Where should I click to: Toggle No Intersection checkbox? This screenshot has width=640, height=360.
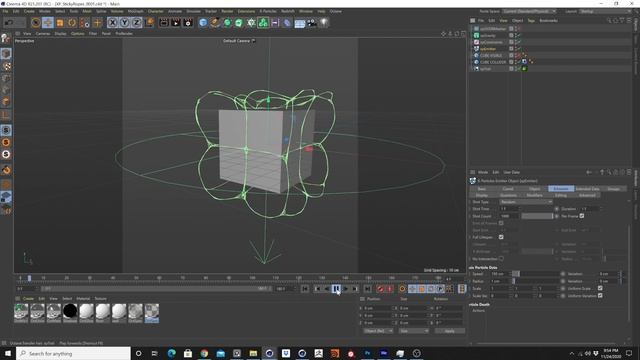point(501,259)
